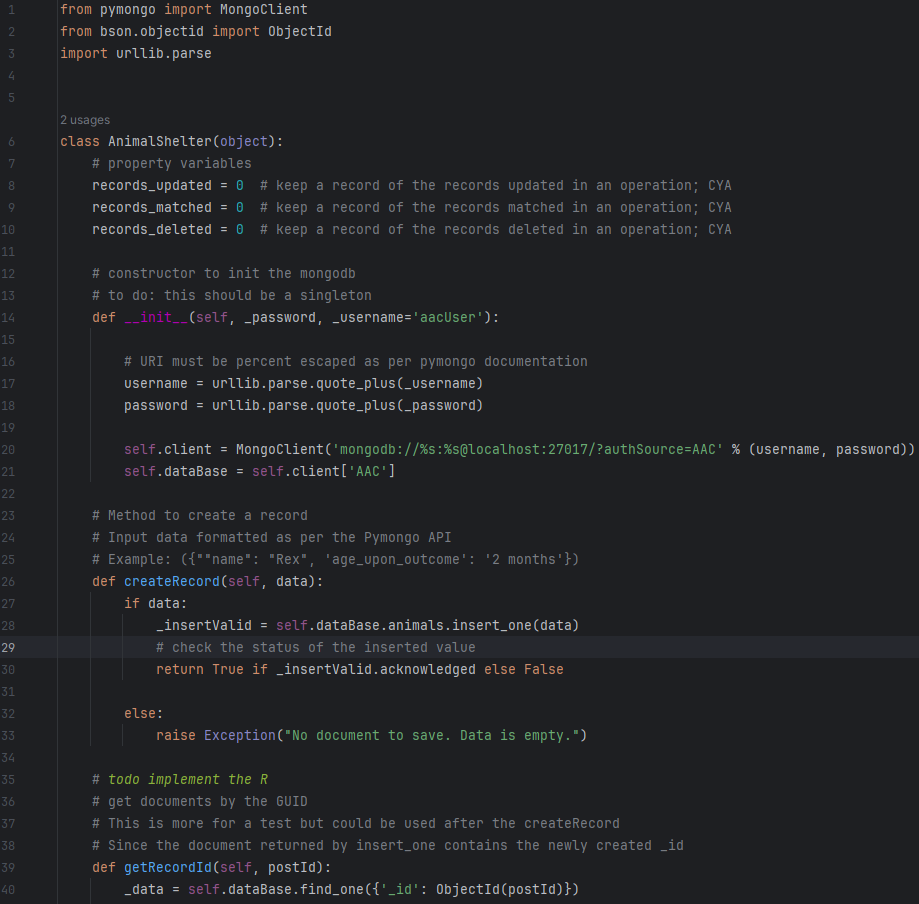Click the 'get documents by the GUID' comment
The height and width of the screenshot is (904, 919).
coord(199,801)
